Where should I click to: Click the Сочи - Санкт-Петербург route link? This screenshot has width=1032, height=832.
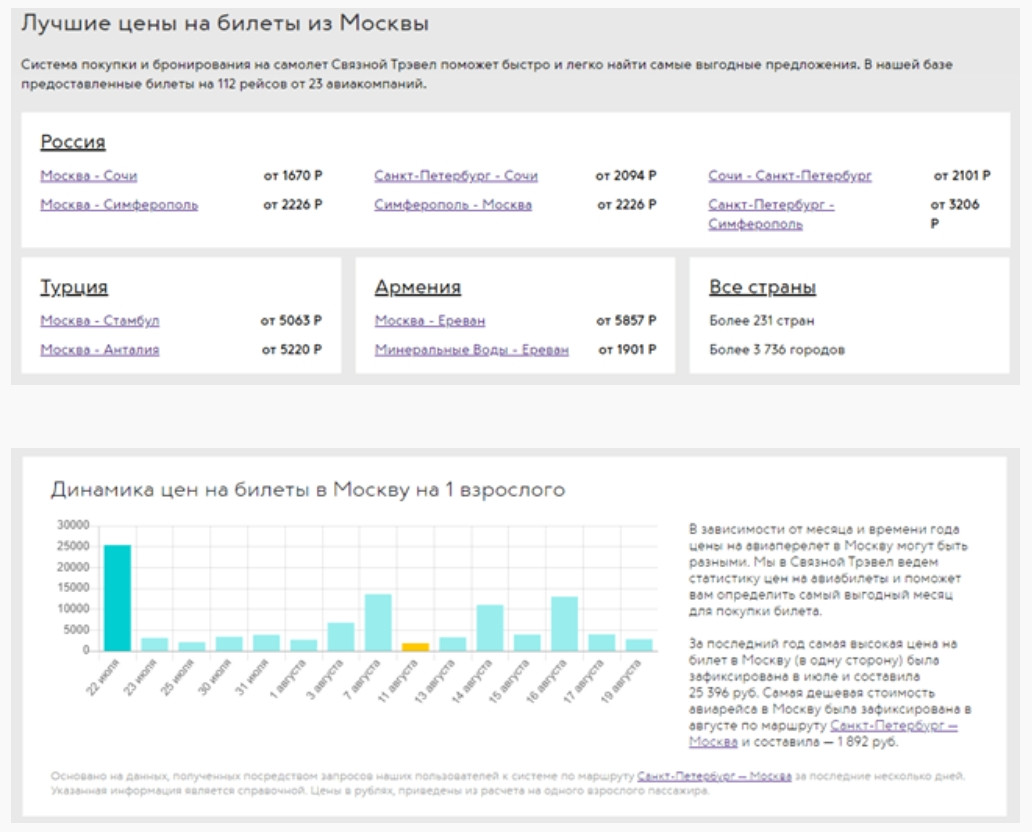click(x=790, y=176)
